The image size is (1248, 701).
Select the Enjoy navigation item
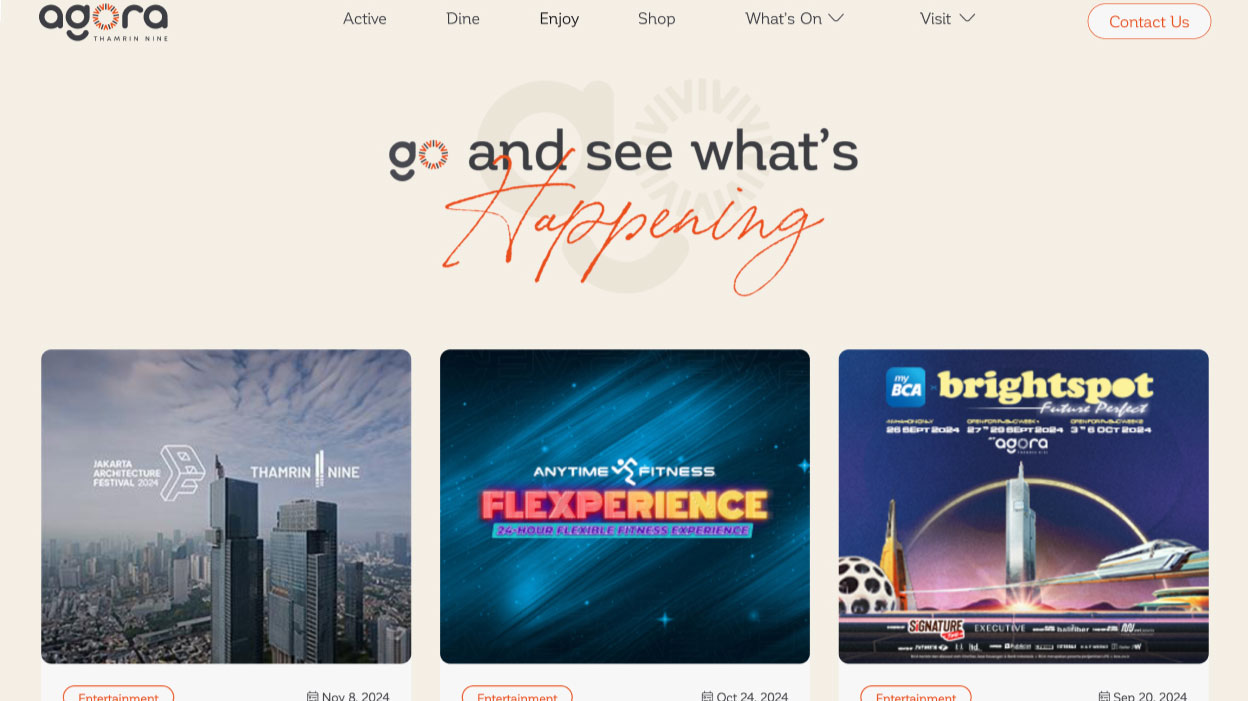[x=559, y=18]
